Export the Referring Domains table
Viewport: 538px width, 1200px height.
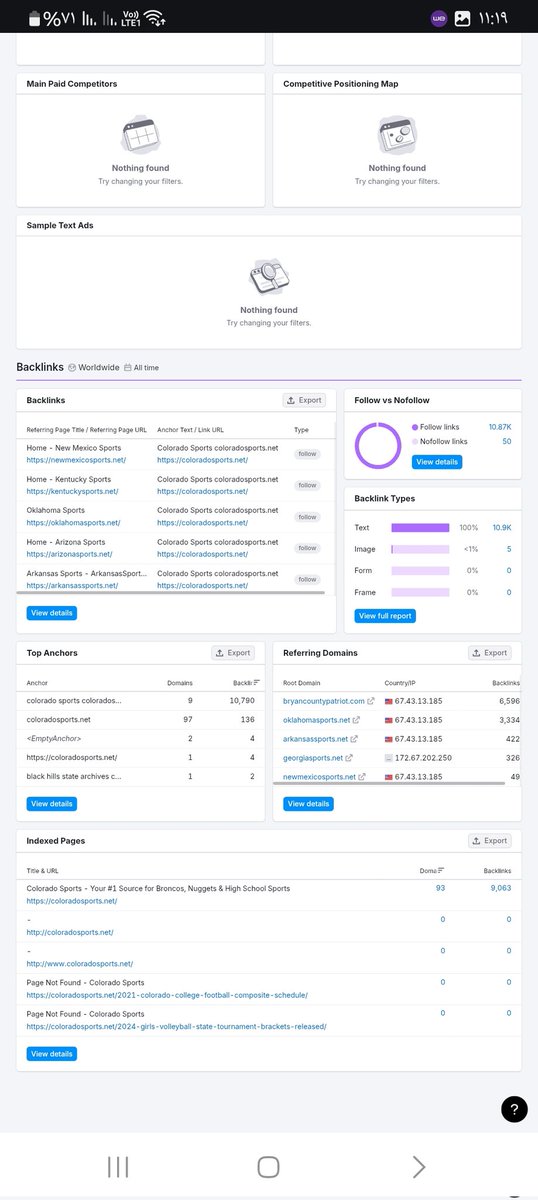point(490,653)
